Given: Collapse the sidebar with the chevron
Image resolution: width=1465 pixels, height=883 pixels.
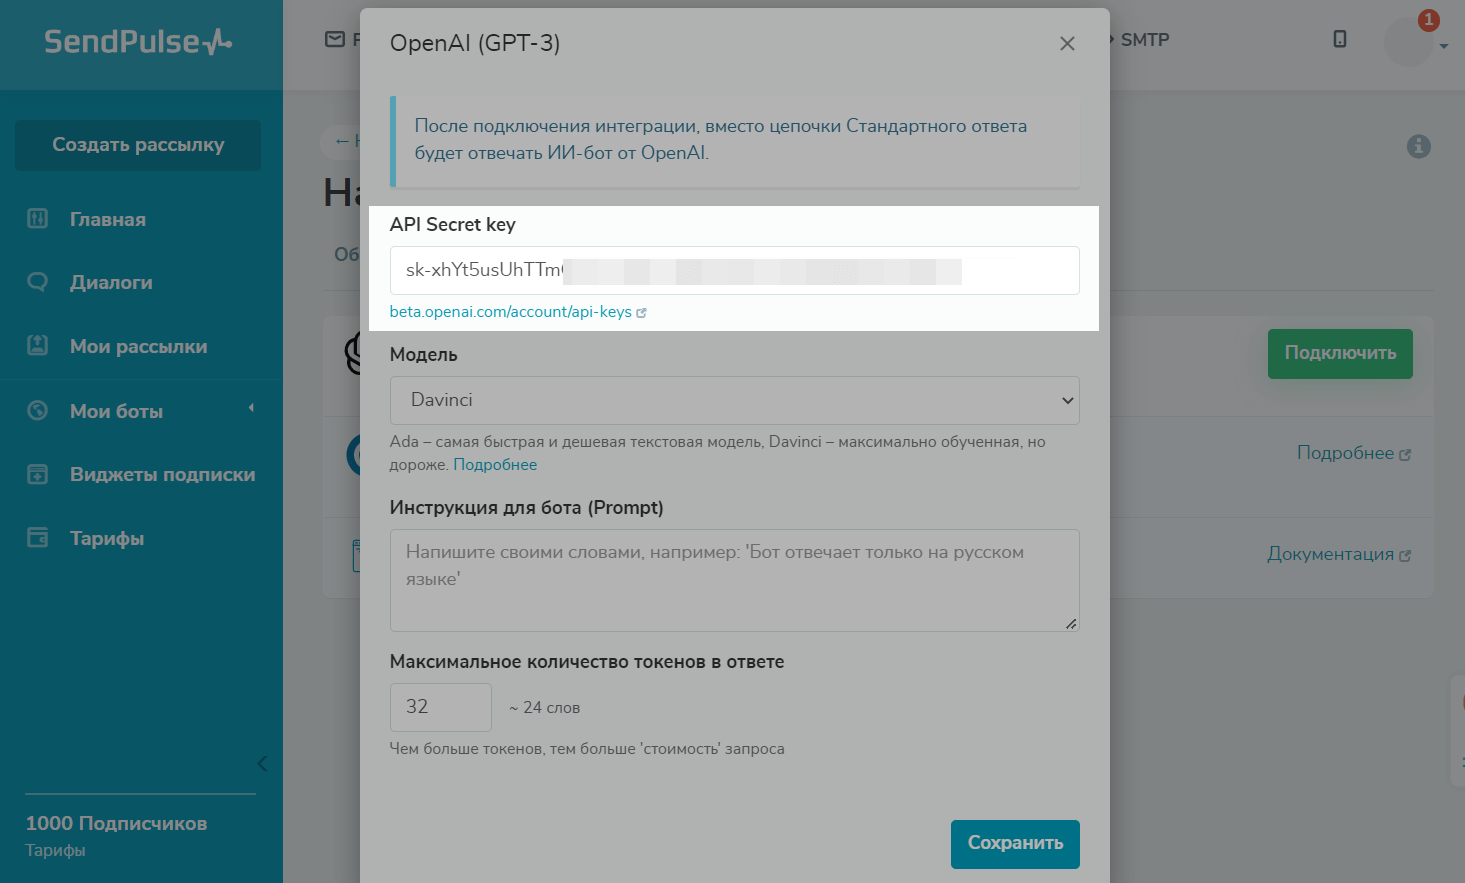Looking at the screenshot, I should click(x=262, y=764).
